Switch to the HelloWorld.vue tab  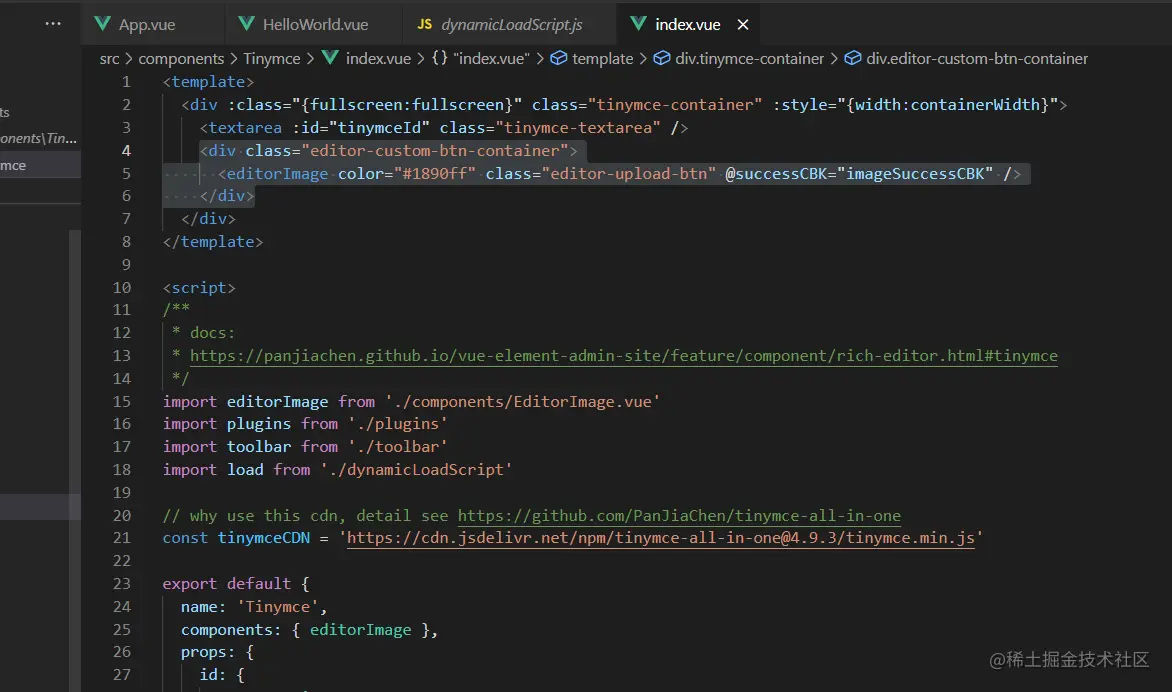[313, 25]
